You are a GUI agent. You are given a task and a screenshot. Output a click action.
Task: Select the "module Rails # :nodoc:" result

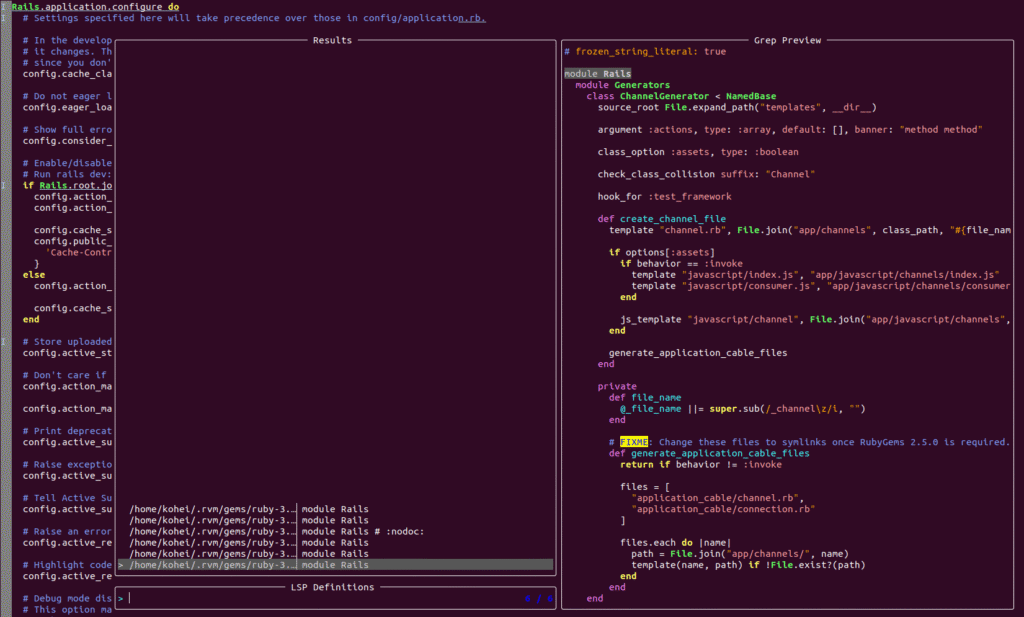(362, 531)
